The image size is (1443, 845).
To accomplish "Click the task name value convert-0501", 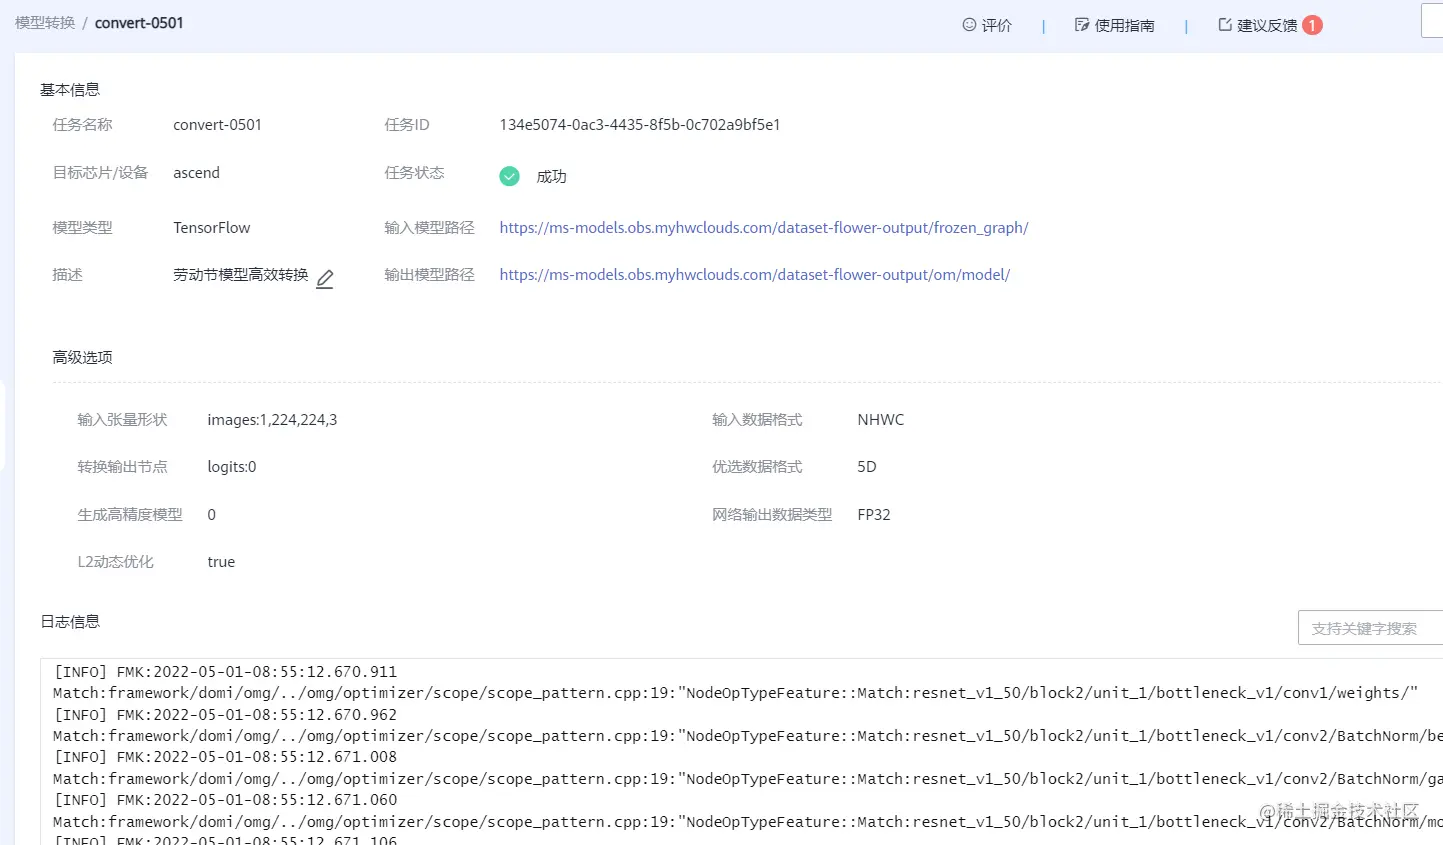I will [x=217, y=125].
